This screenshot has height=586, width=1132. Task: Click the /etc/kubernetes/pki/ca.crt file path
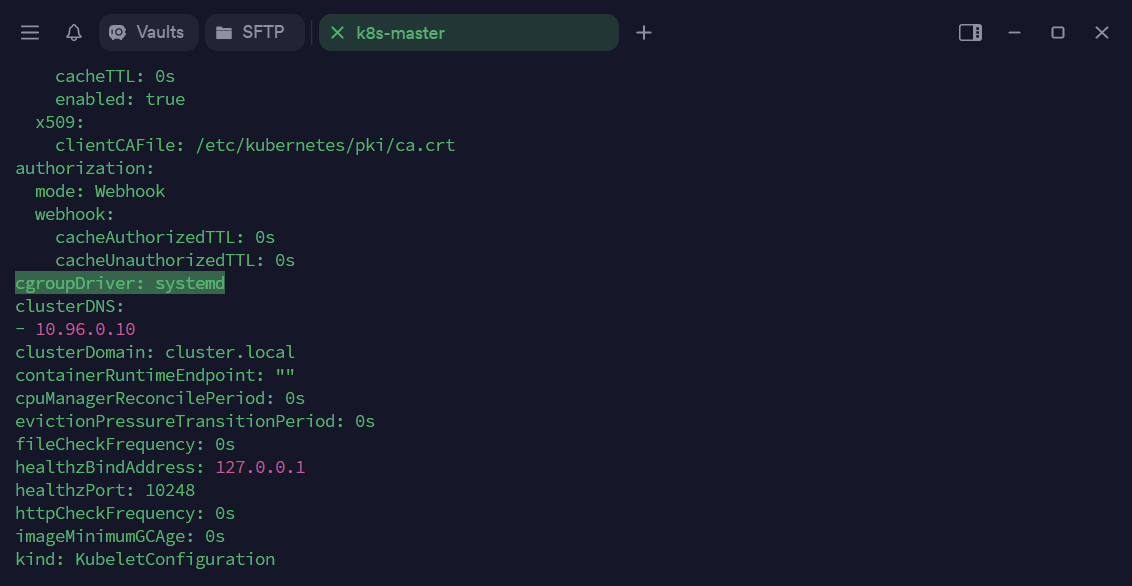325,145
